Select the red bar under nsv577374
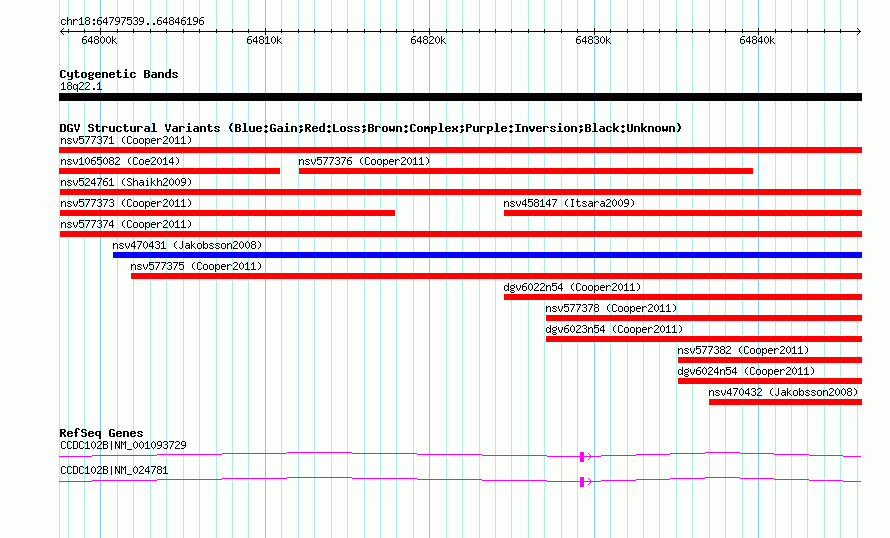890x538 pixels. click(460, 234)
